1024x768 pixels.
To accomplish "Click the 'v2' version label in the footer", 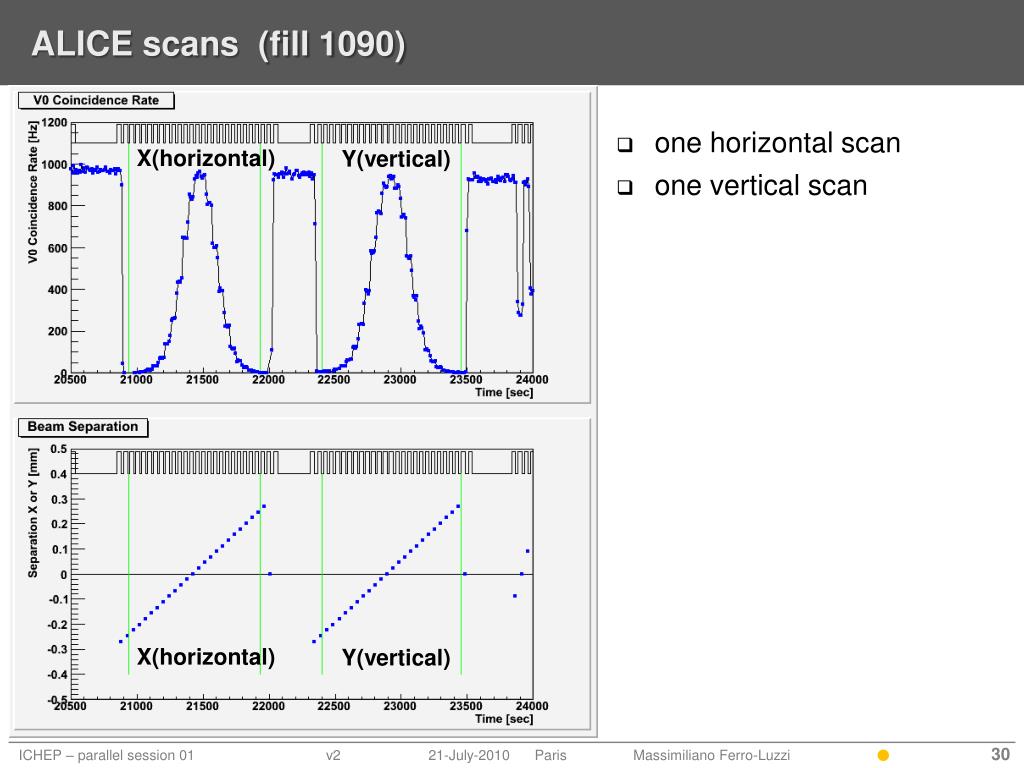I will [333, 755].
